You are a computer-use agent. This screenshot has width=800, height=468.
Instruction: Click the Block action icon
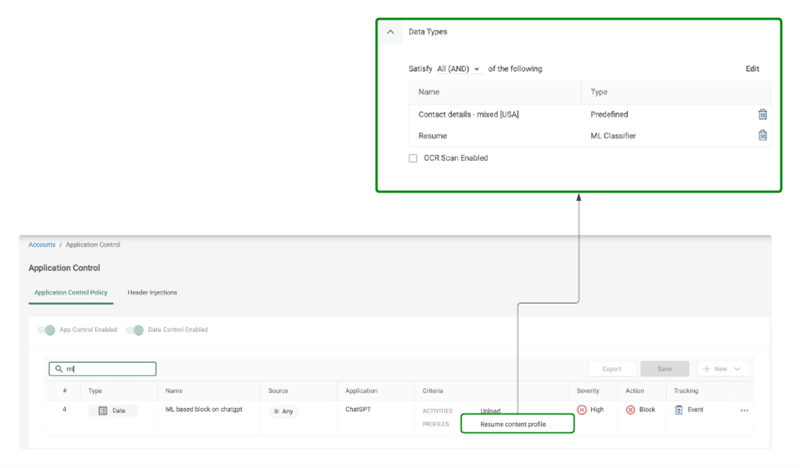click(631, 409)
